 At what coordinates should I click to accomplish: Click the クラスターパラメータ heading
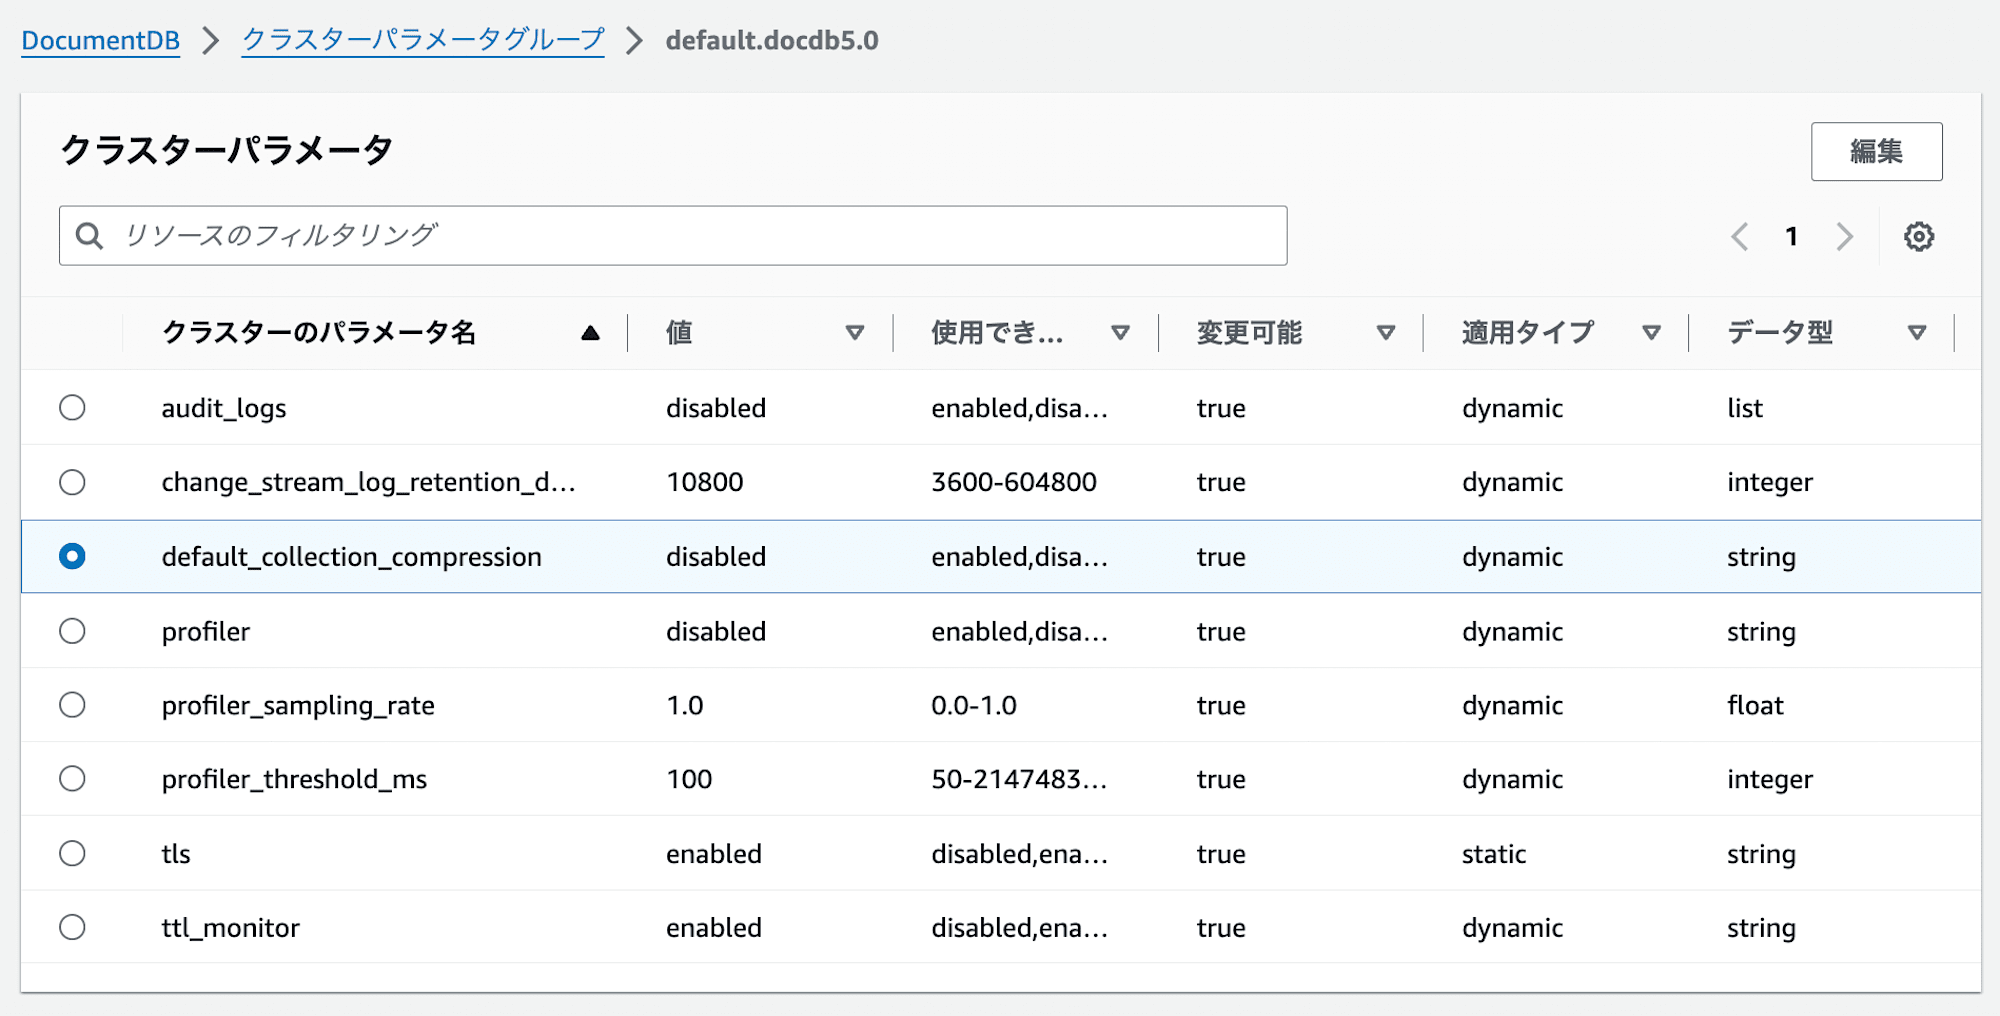(227, 150)
